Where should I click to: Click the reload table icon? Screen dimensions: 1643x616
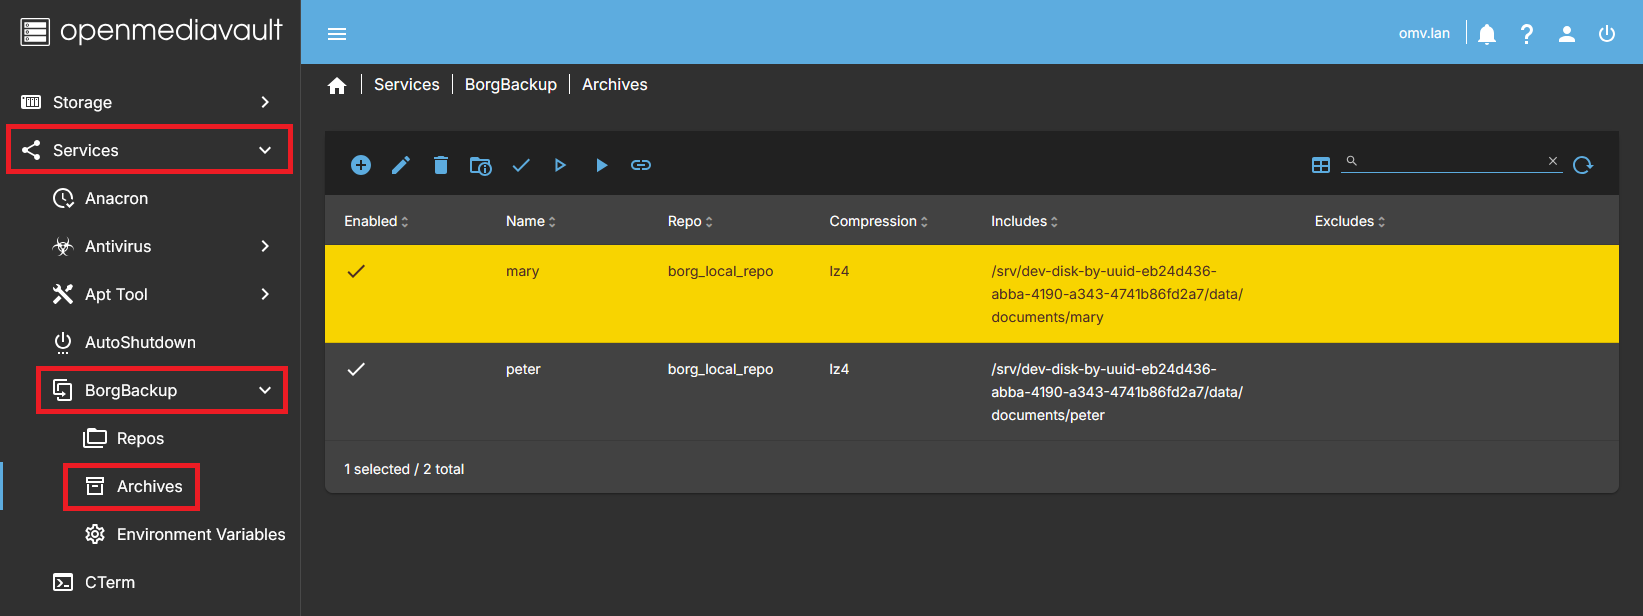click(x=1582, y=165)
